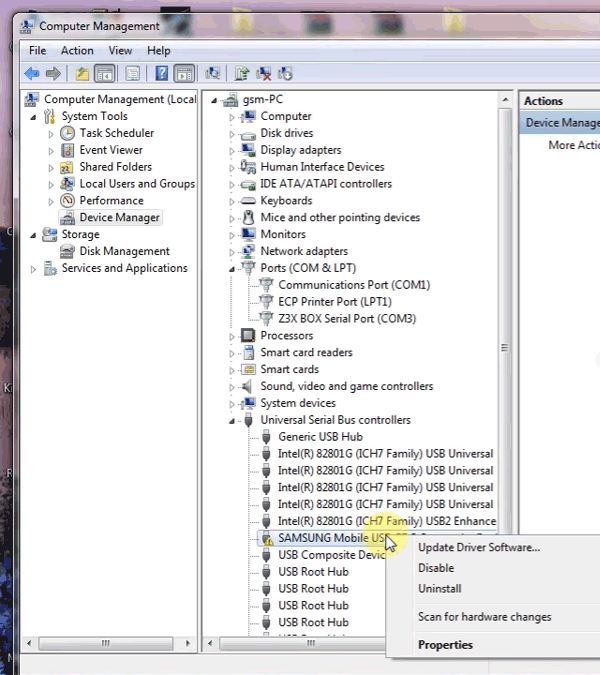Toggle the Show/Hide Console Tree icon

click(105, 74)
